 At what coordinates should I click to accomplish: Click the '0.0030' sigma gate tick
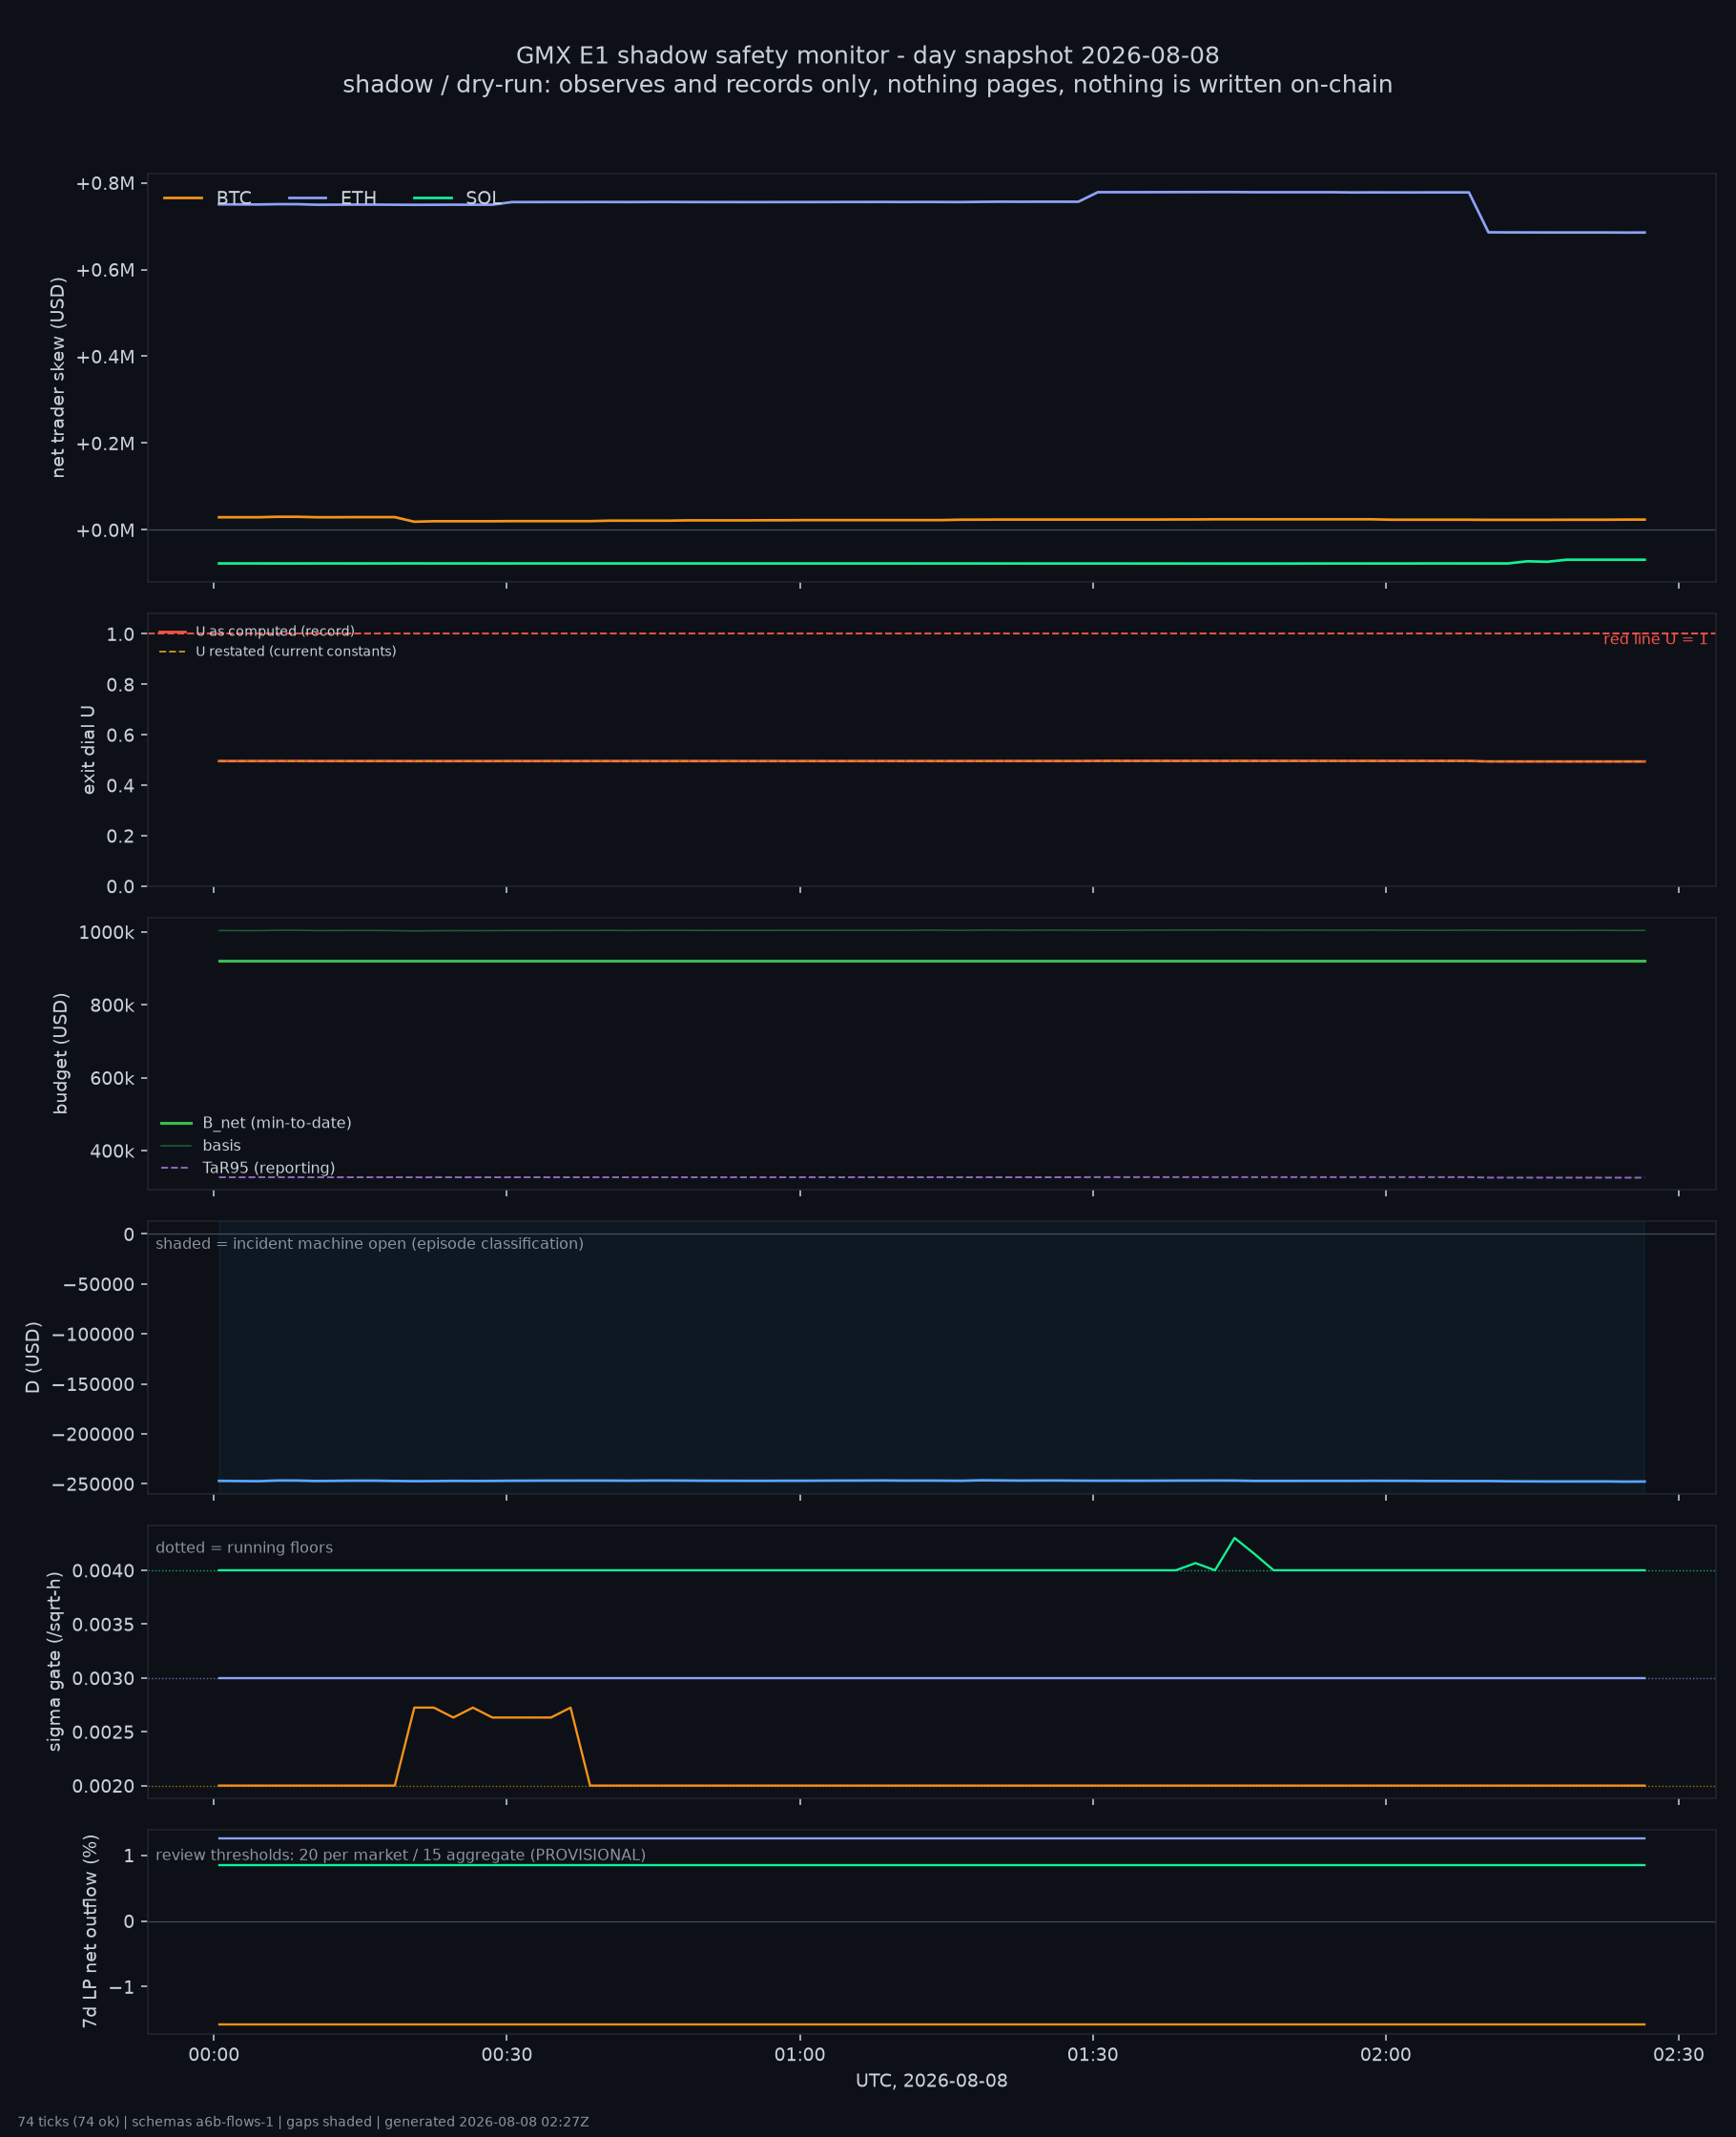tap(103, 1678)
